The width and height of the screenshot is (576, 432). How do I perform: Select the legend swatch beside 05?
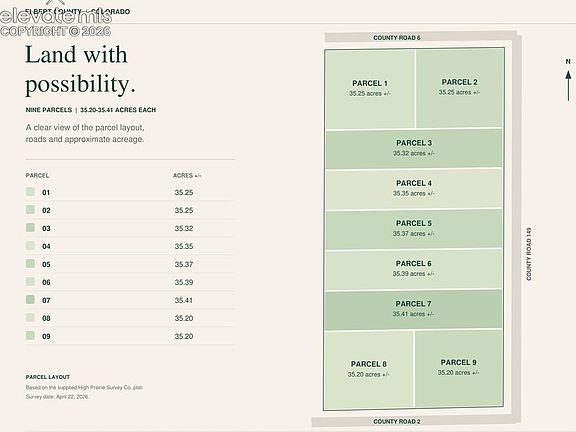pos(30,263)
